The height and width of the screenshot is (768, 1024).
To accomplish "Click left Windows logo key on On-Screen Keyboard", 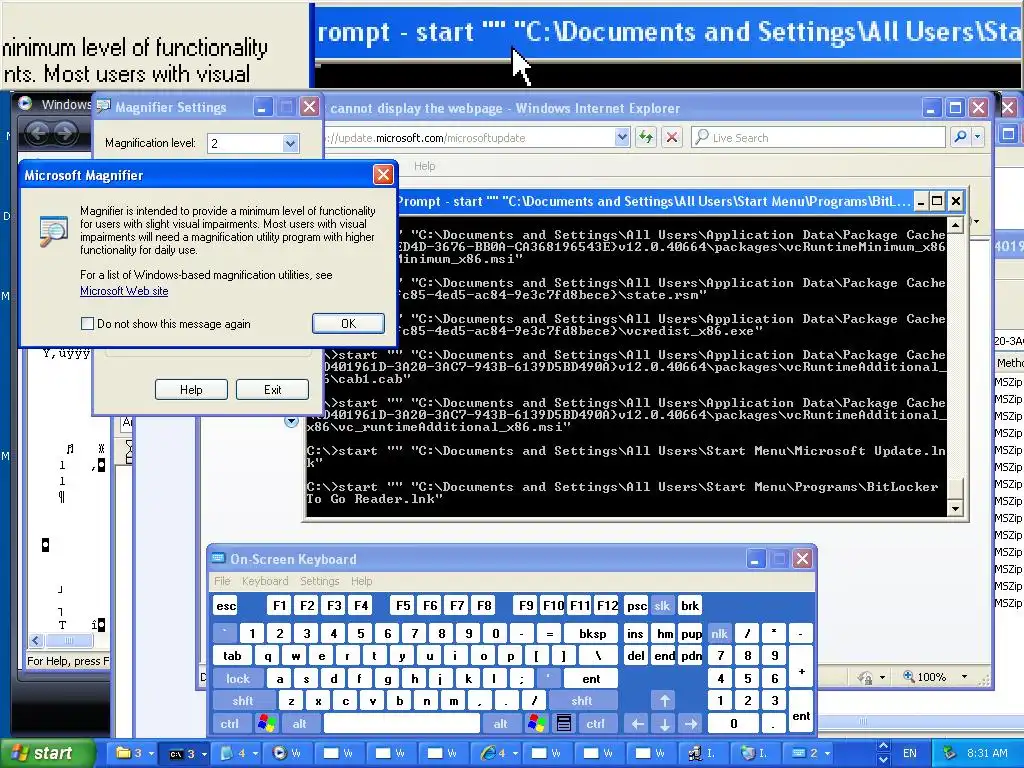I will point(266,724).
